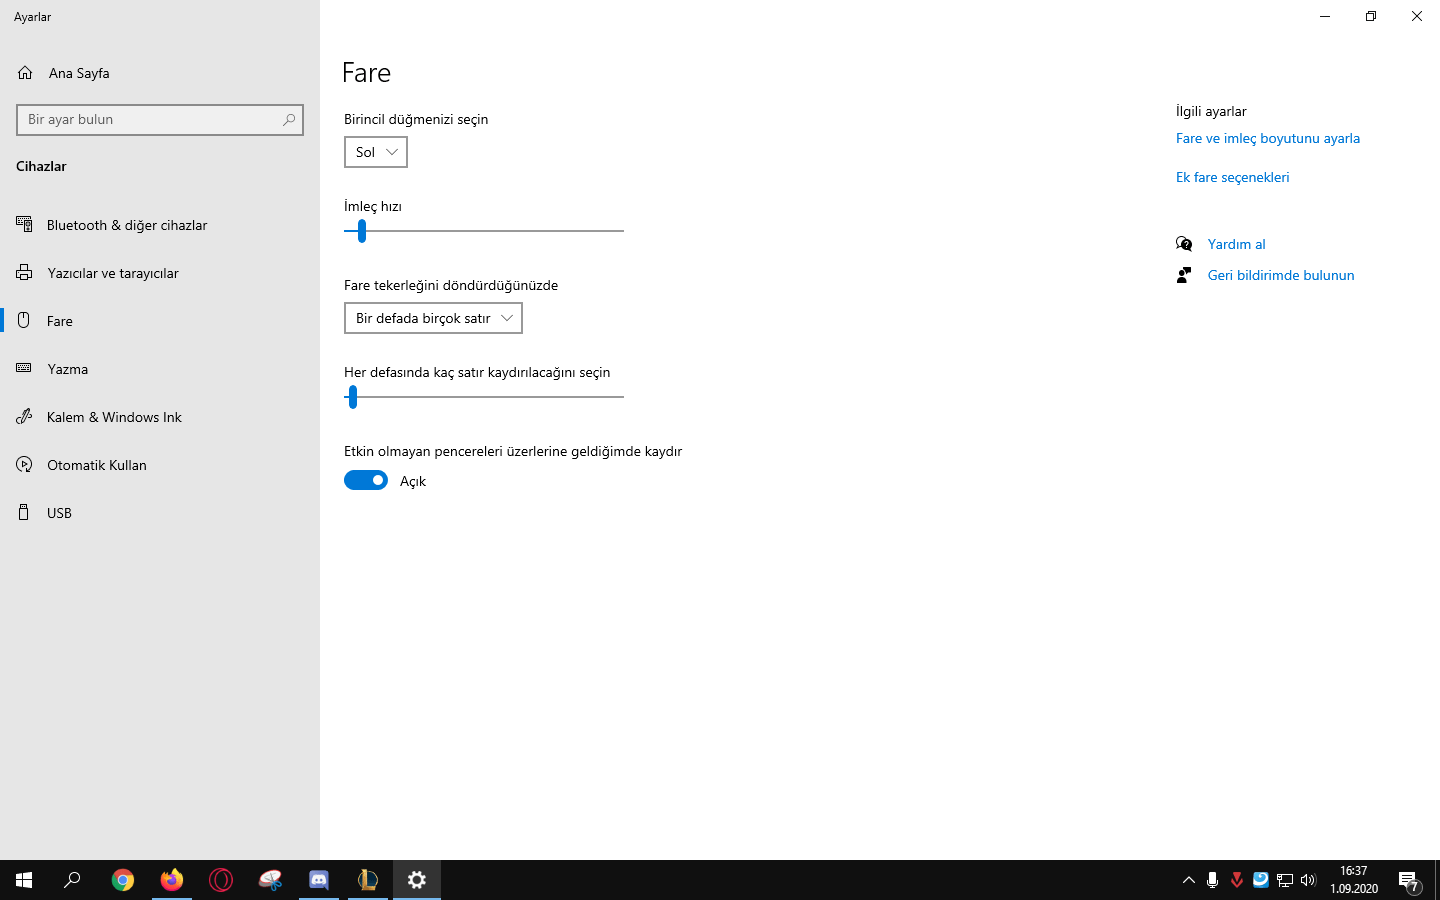
Task: Launch Opera browser from the taskbar
Action: pyautogui.click(x=221, y=880)
